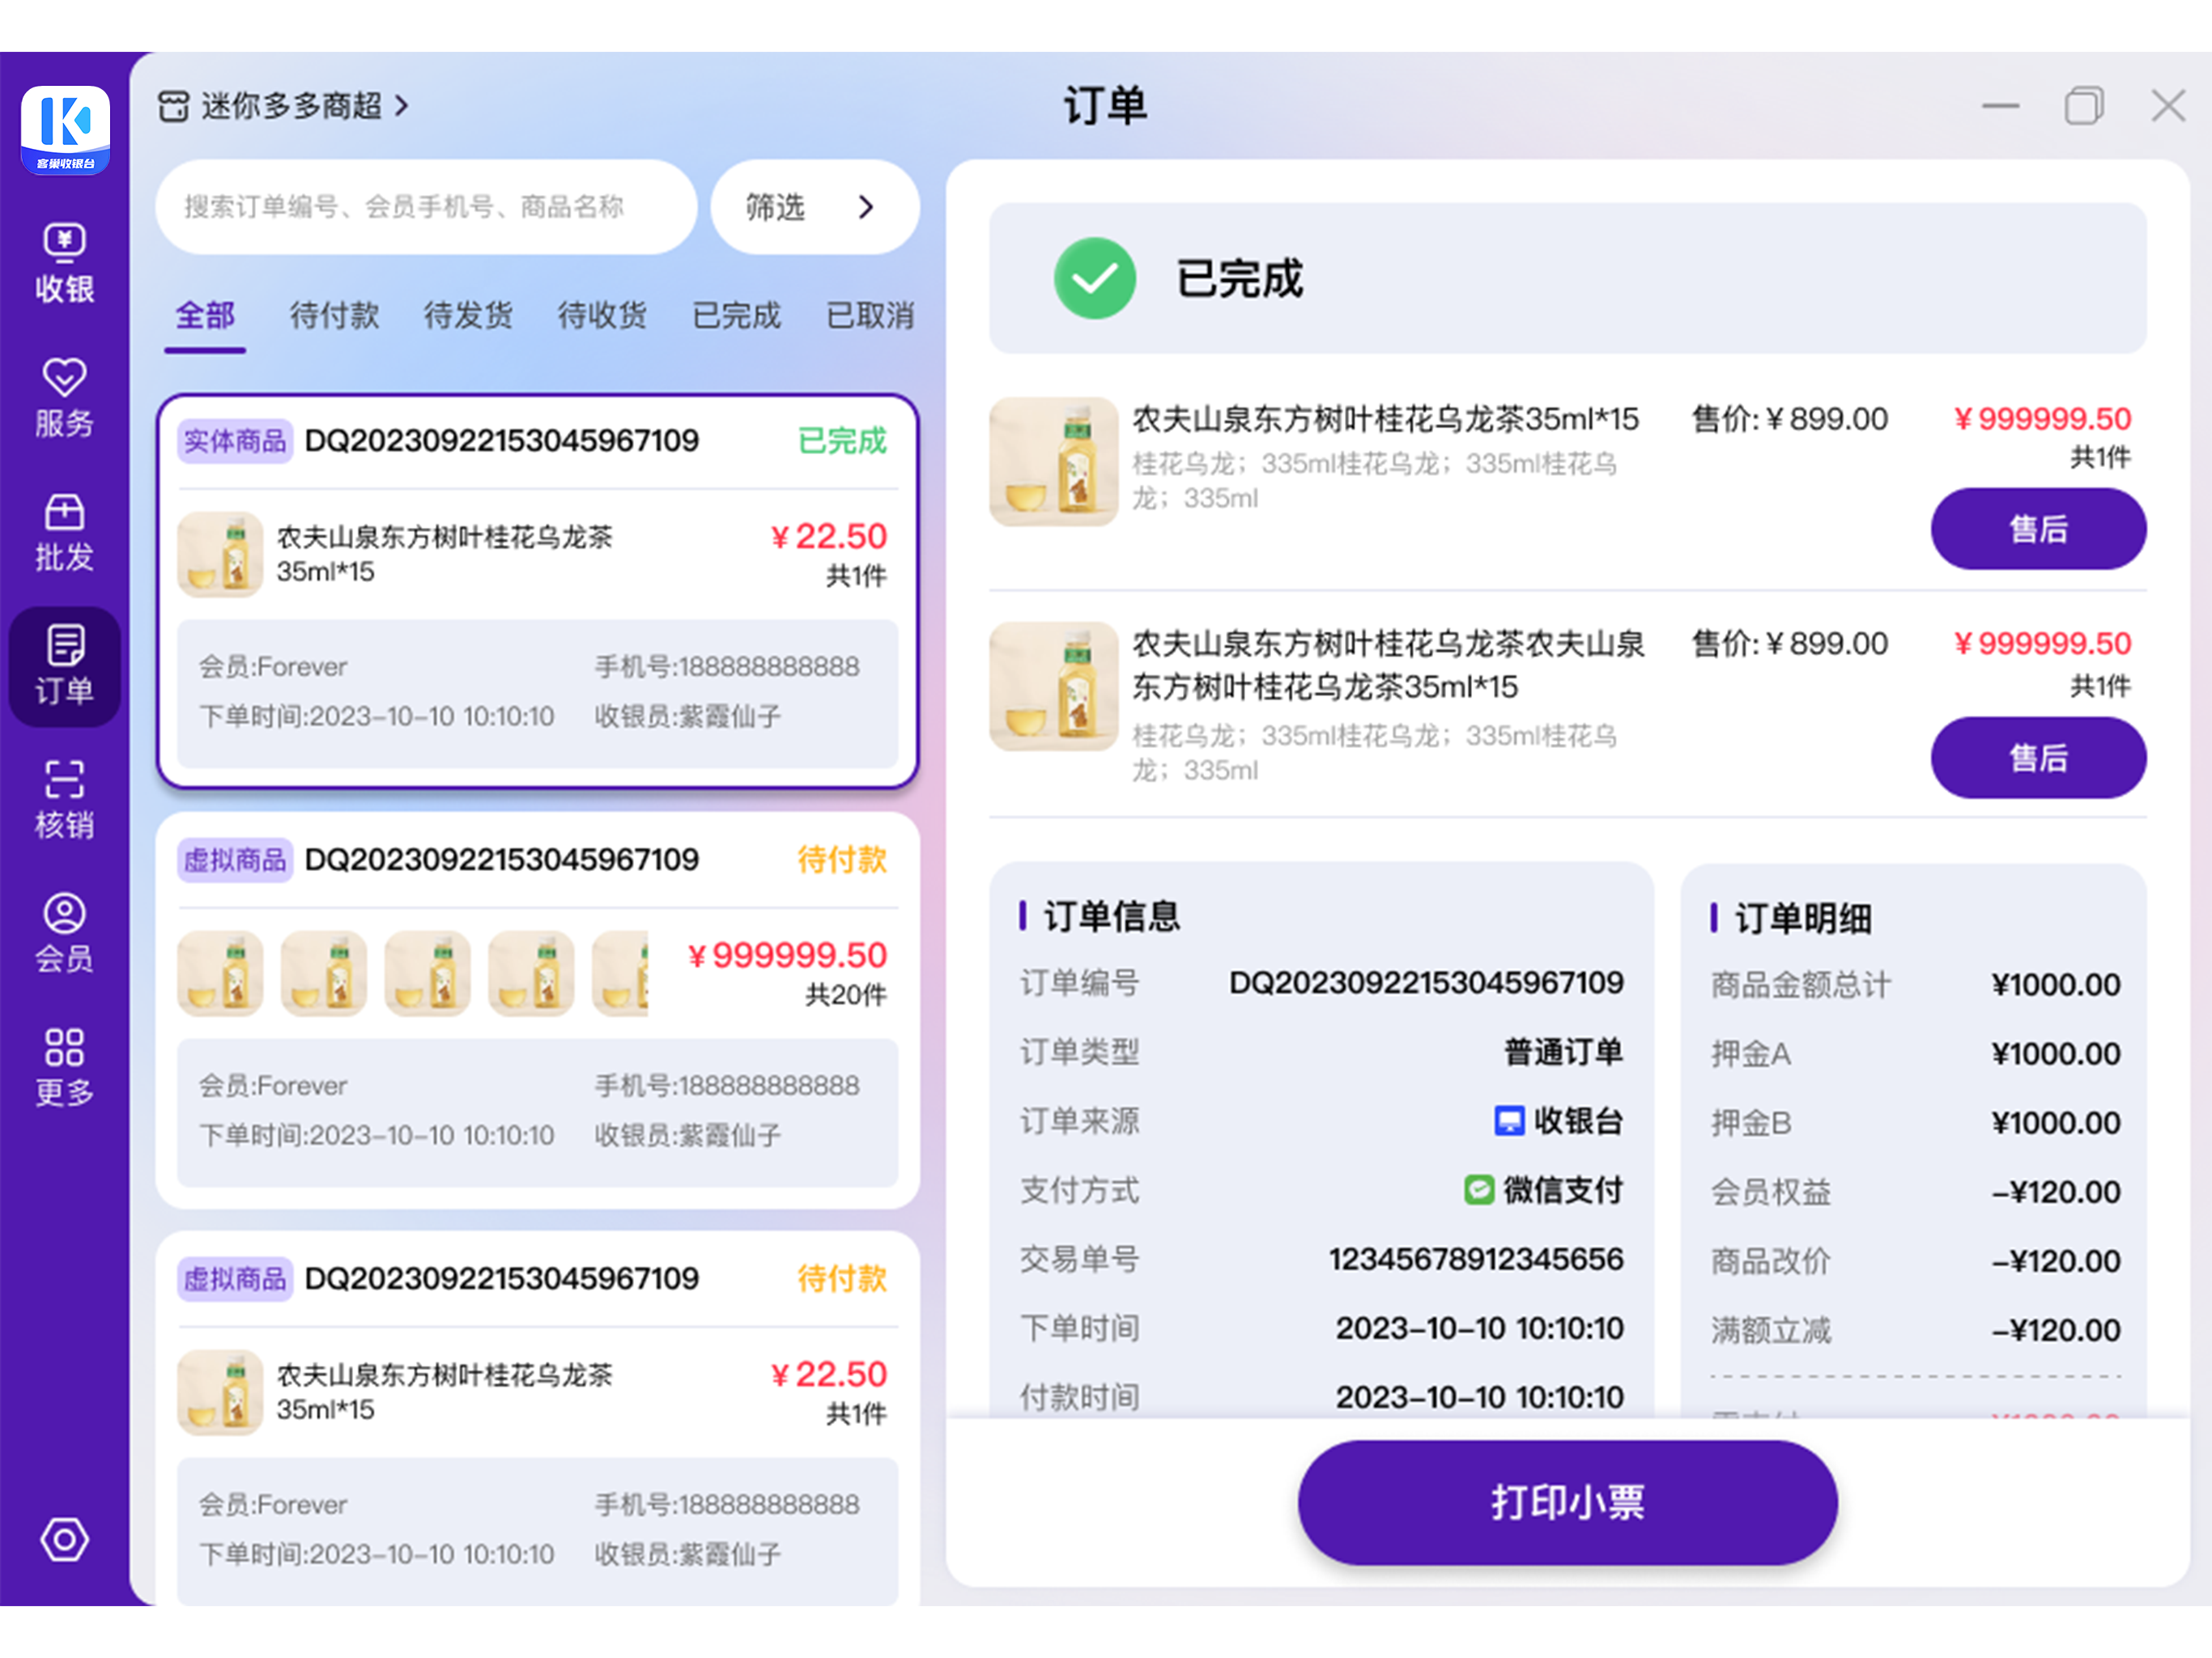The width and height of the screenshot is (2212, 1658).
Task: Click the 商品金额总计 ¥1000.00 amount
Action: pyautogui.click(x=2055, y=985)
